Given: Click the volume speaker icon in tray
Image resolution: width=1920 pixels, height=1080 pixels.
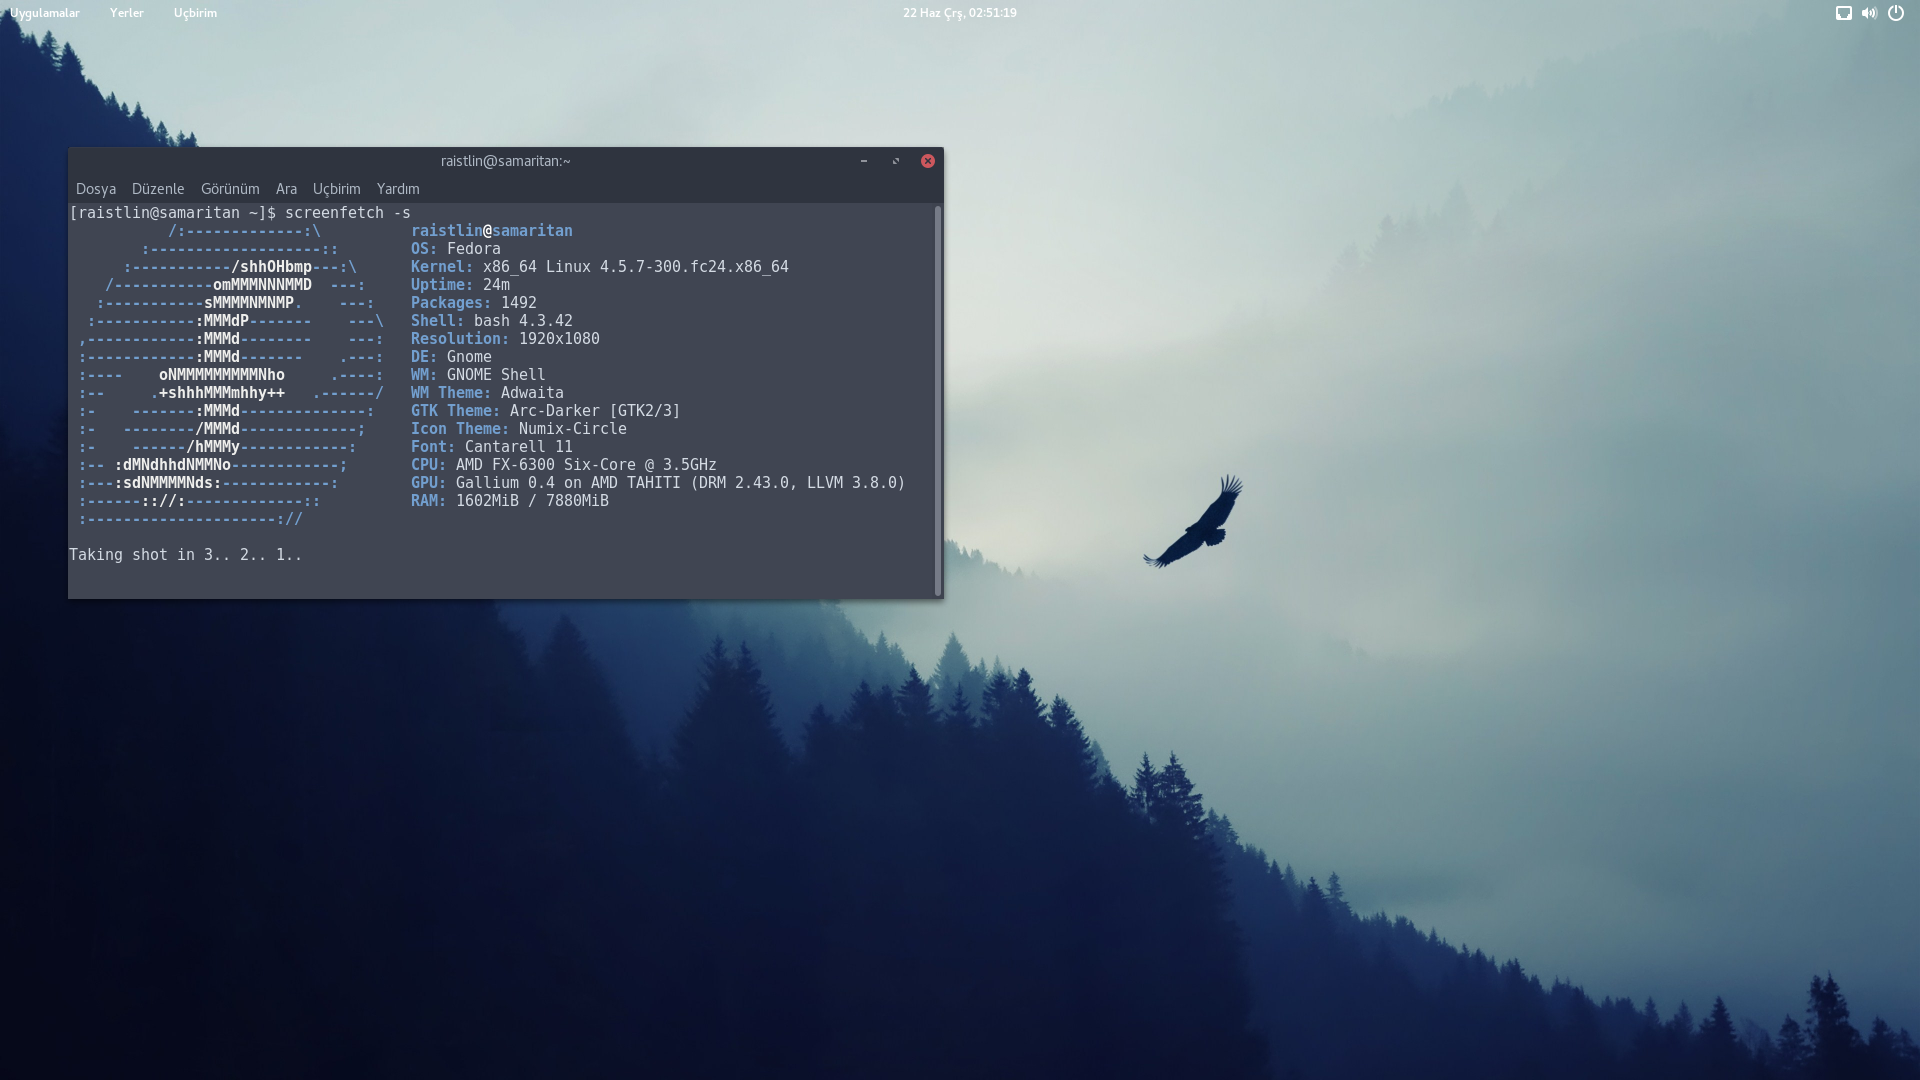Looking at the screenshot, I should [1869, 13].
